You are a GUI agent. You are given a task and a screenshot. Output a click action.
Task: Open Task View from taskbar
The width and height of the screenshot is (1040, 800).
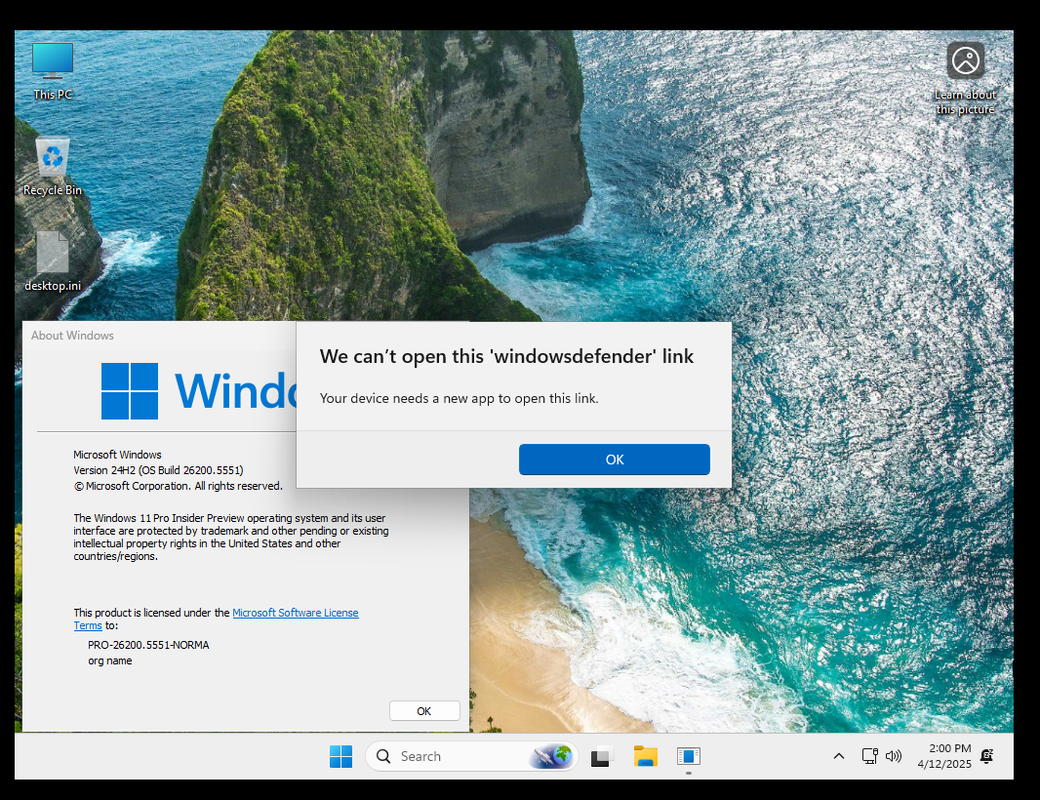602,756
